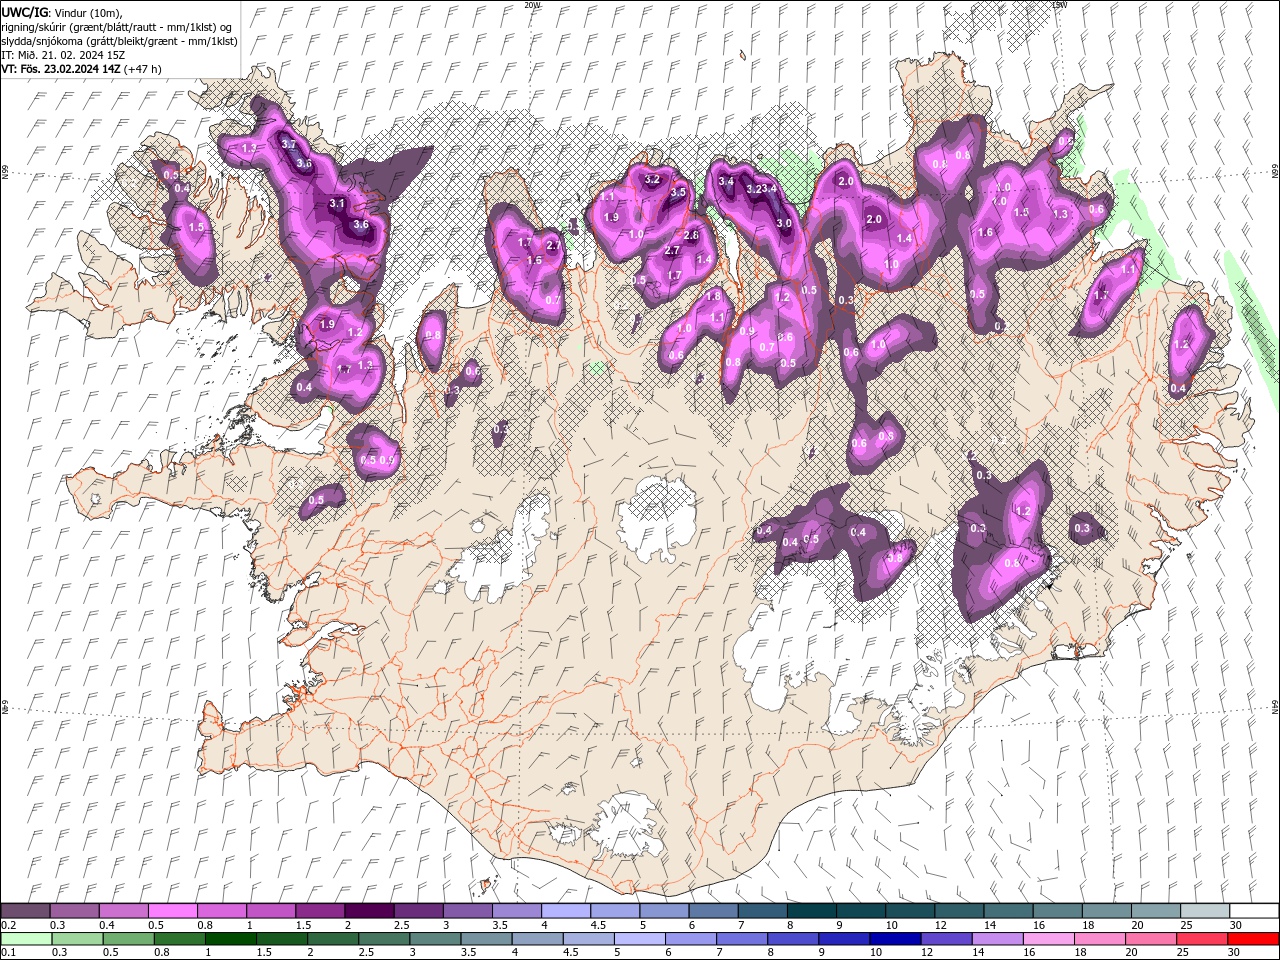1280x960 pixels.
Task: Click the upper legend swatch labeled 0.2
Action: pyautogui.click(x=25, y=911)
